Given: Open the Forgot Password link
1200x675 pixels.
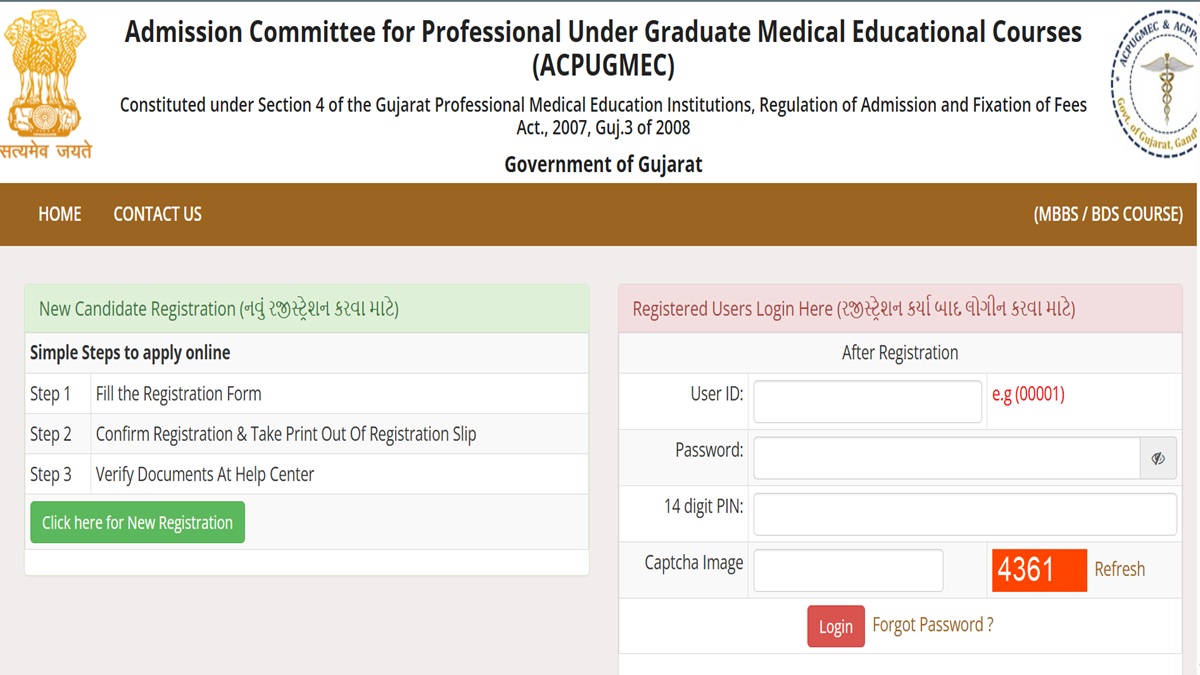Looking at the screenshot, I should (x=932, y=625).
